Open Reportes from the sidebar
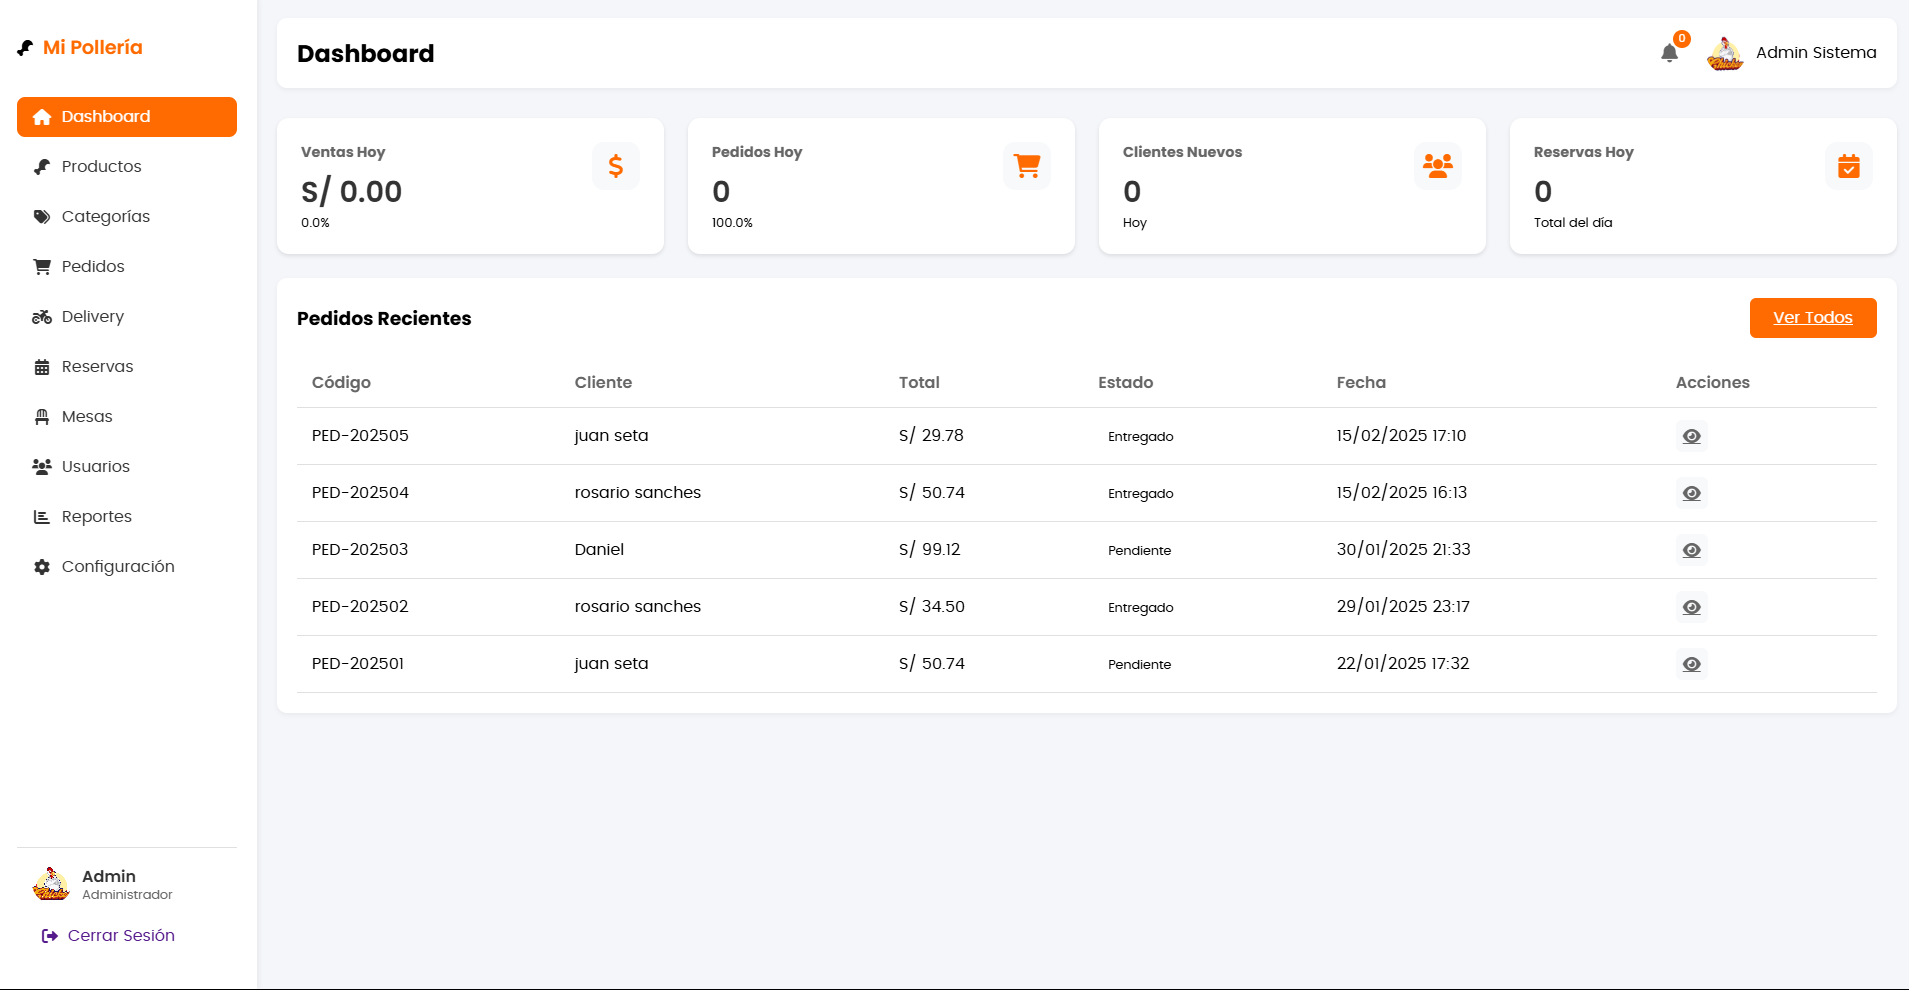This screenshot has height=990, width=1909. (96, 517)
